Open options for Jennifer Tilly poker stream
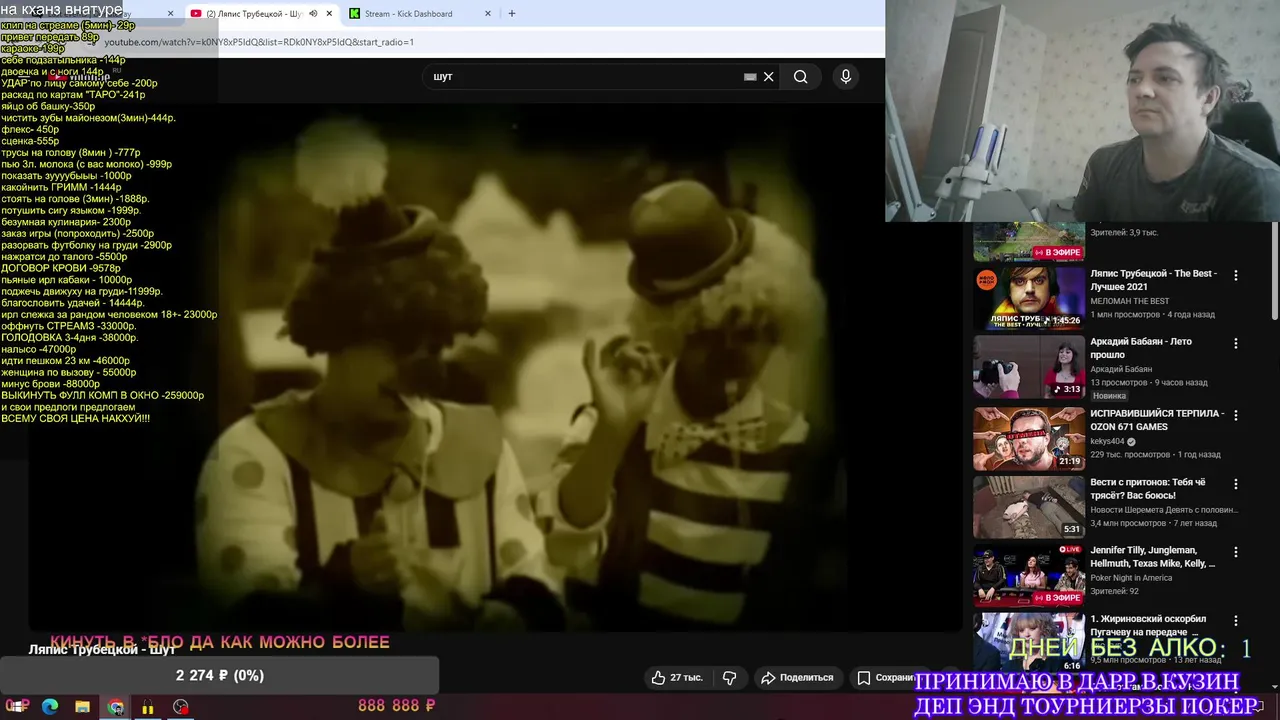 (x=1236, y=552)
